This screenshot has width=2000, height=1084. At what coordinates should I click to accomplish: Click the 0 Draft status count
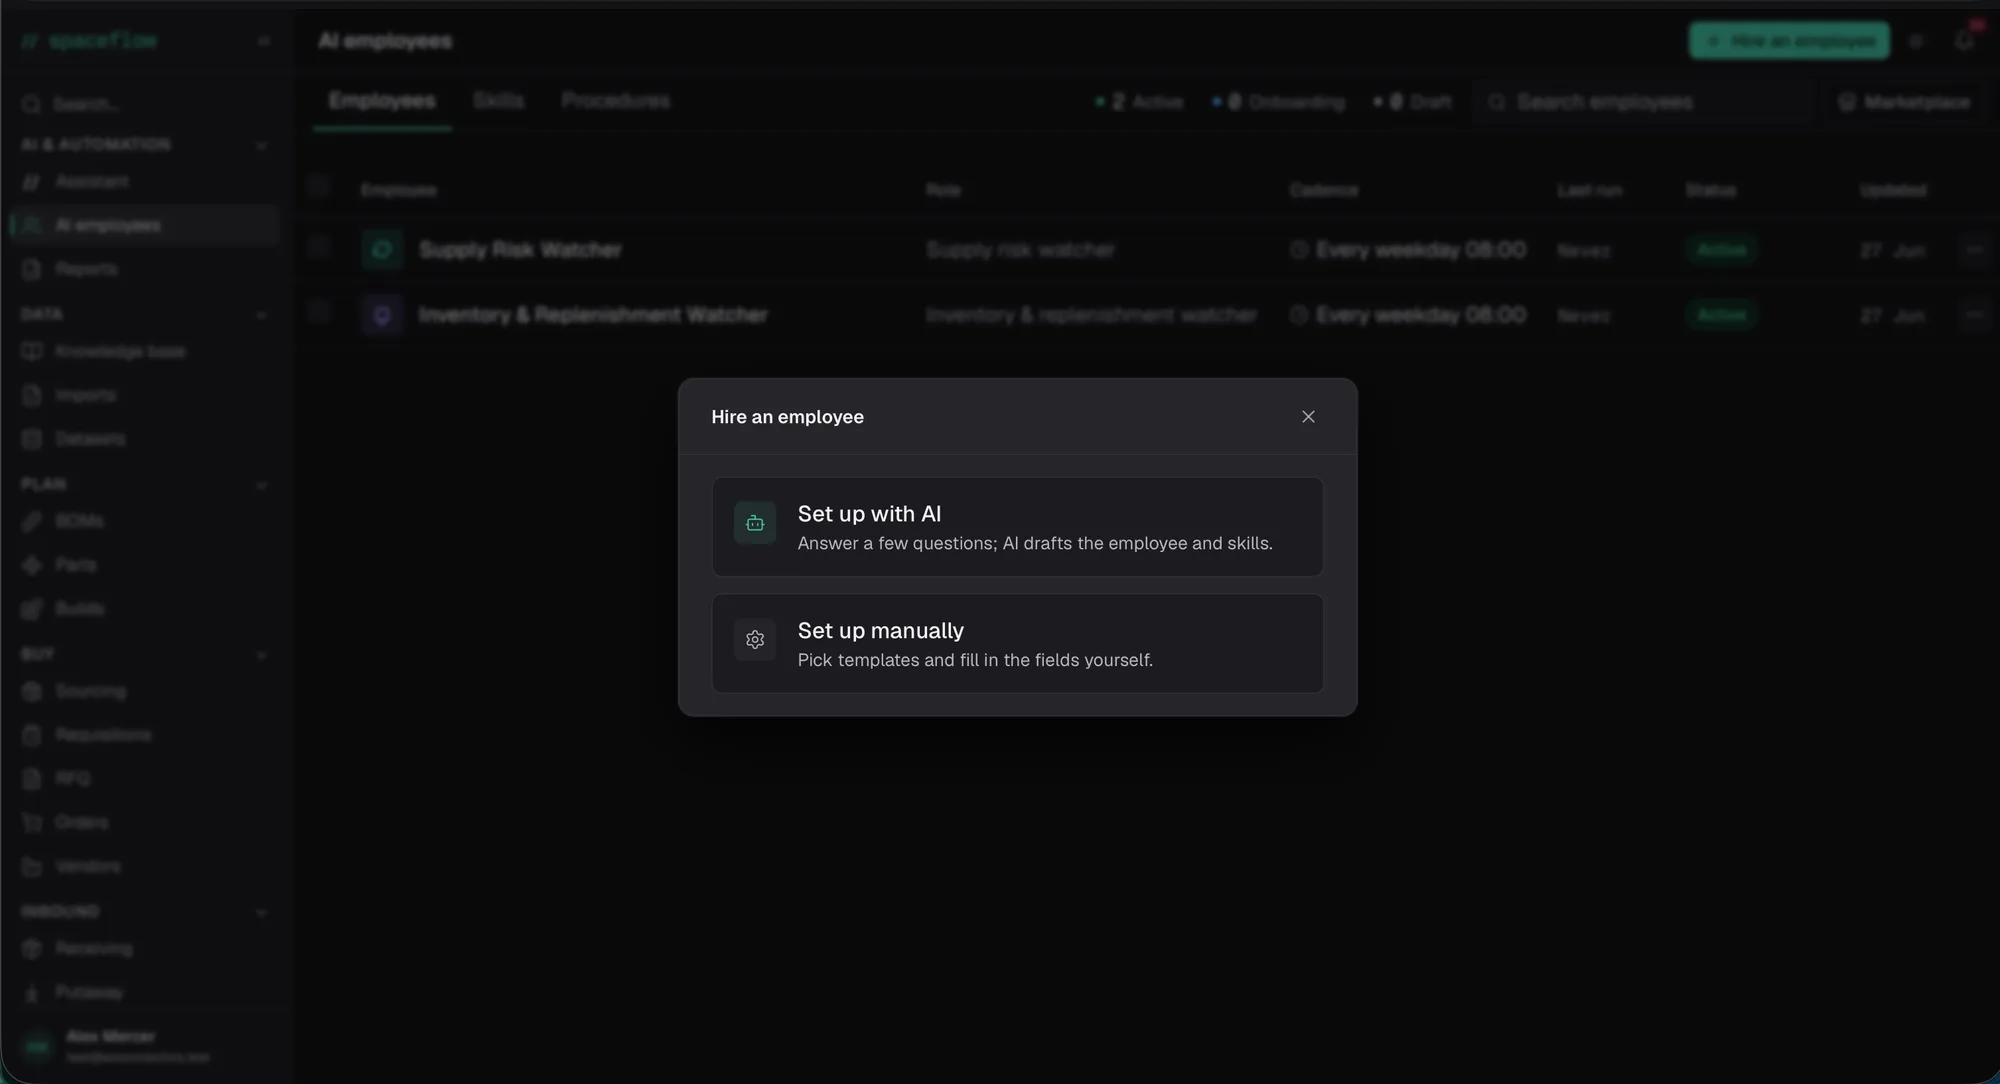[1412, 102]
